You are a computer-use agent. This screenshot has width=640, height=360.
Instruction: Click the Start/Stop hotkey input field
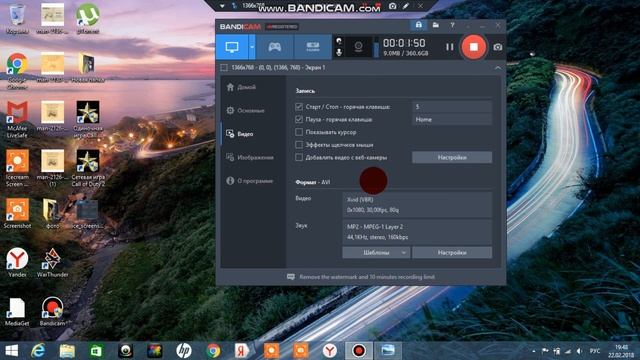(x=452, y=107)
